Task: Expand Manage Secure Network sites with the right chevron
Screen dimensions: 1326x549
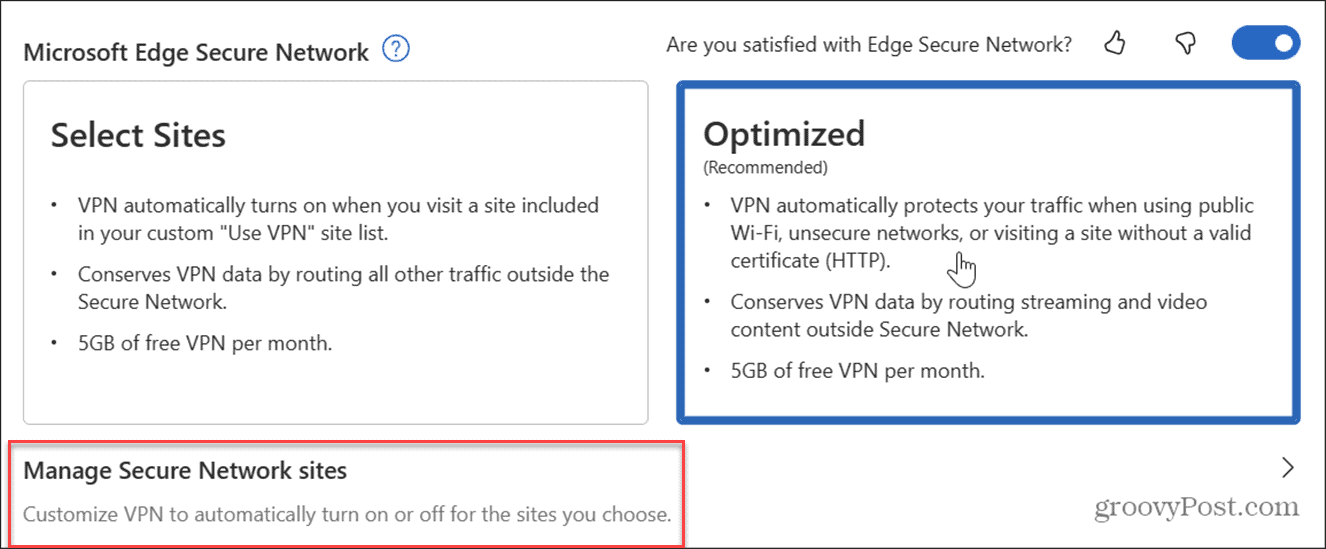Action: click(1288, 467)
